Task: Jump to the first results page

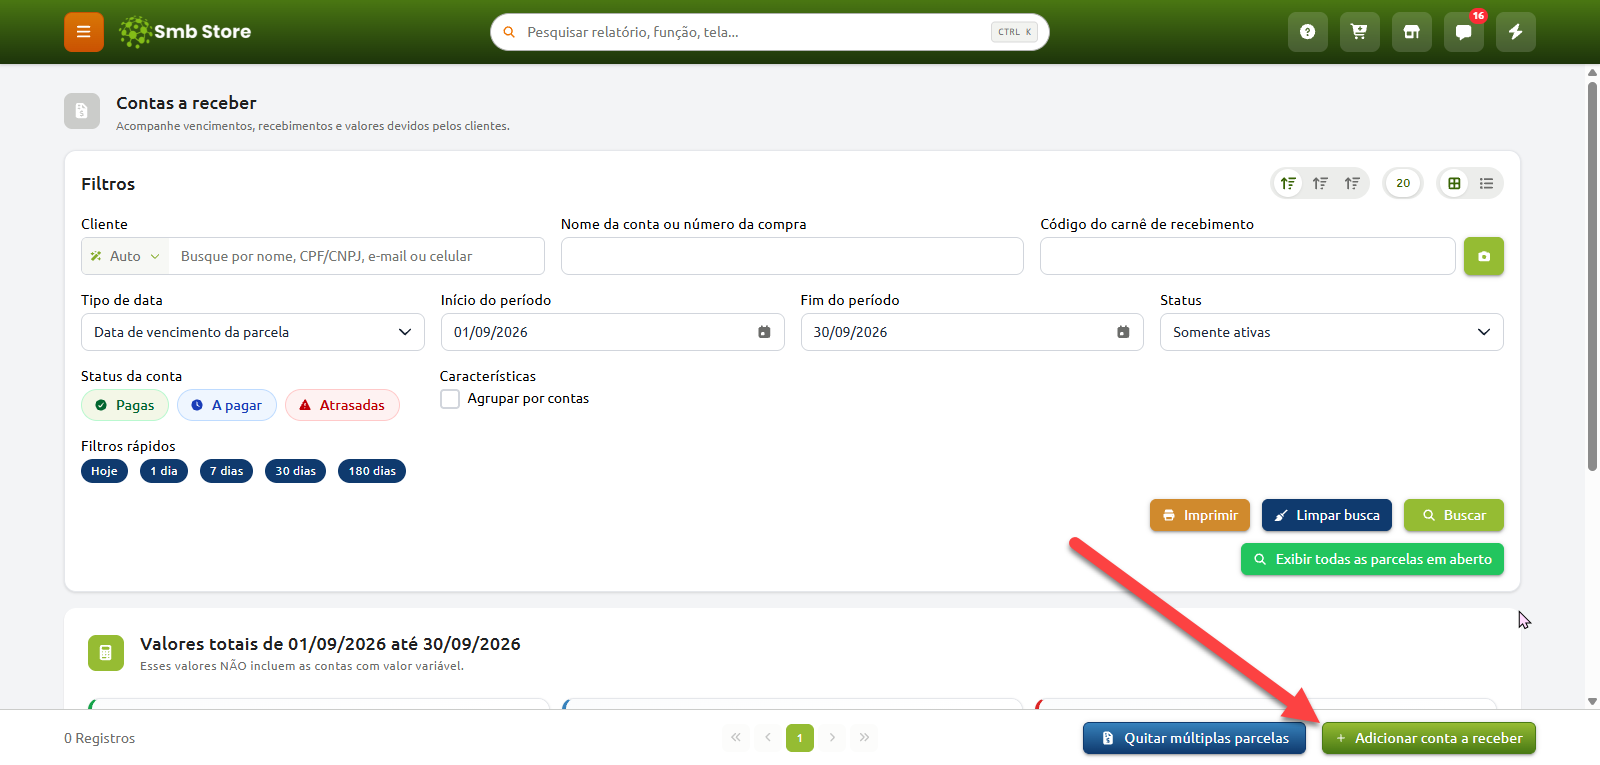Action: pos(736,738)
